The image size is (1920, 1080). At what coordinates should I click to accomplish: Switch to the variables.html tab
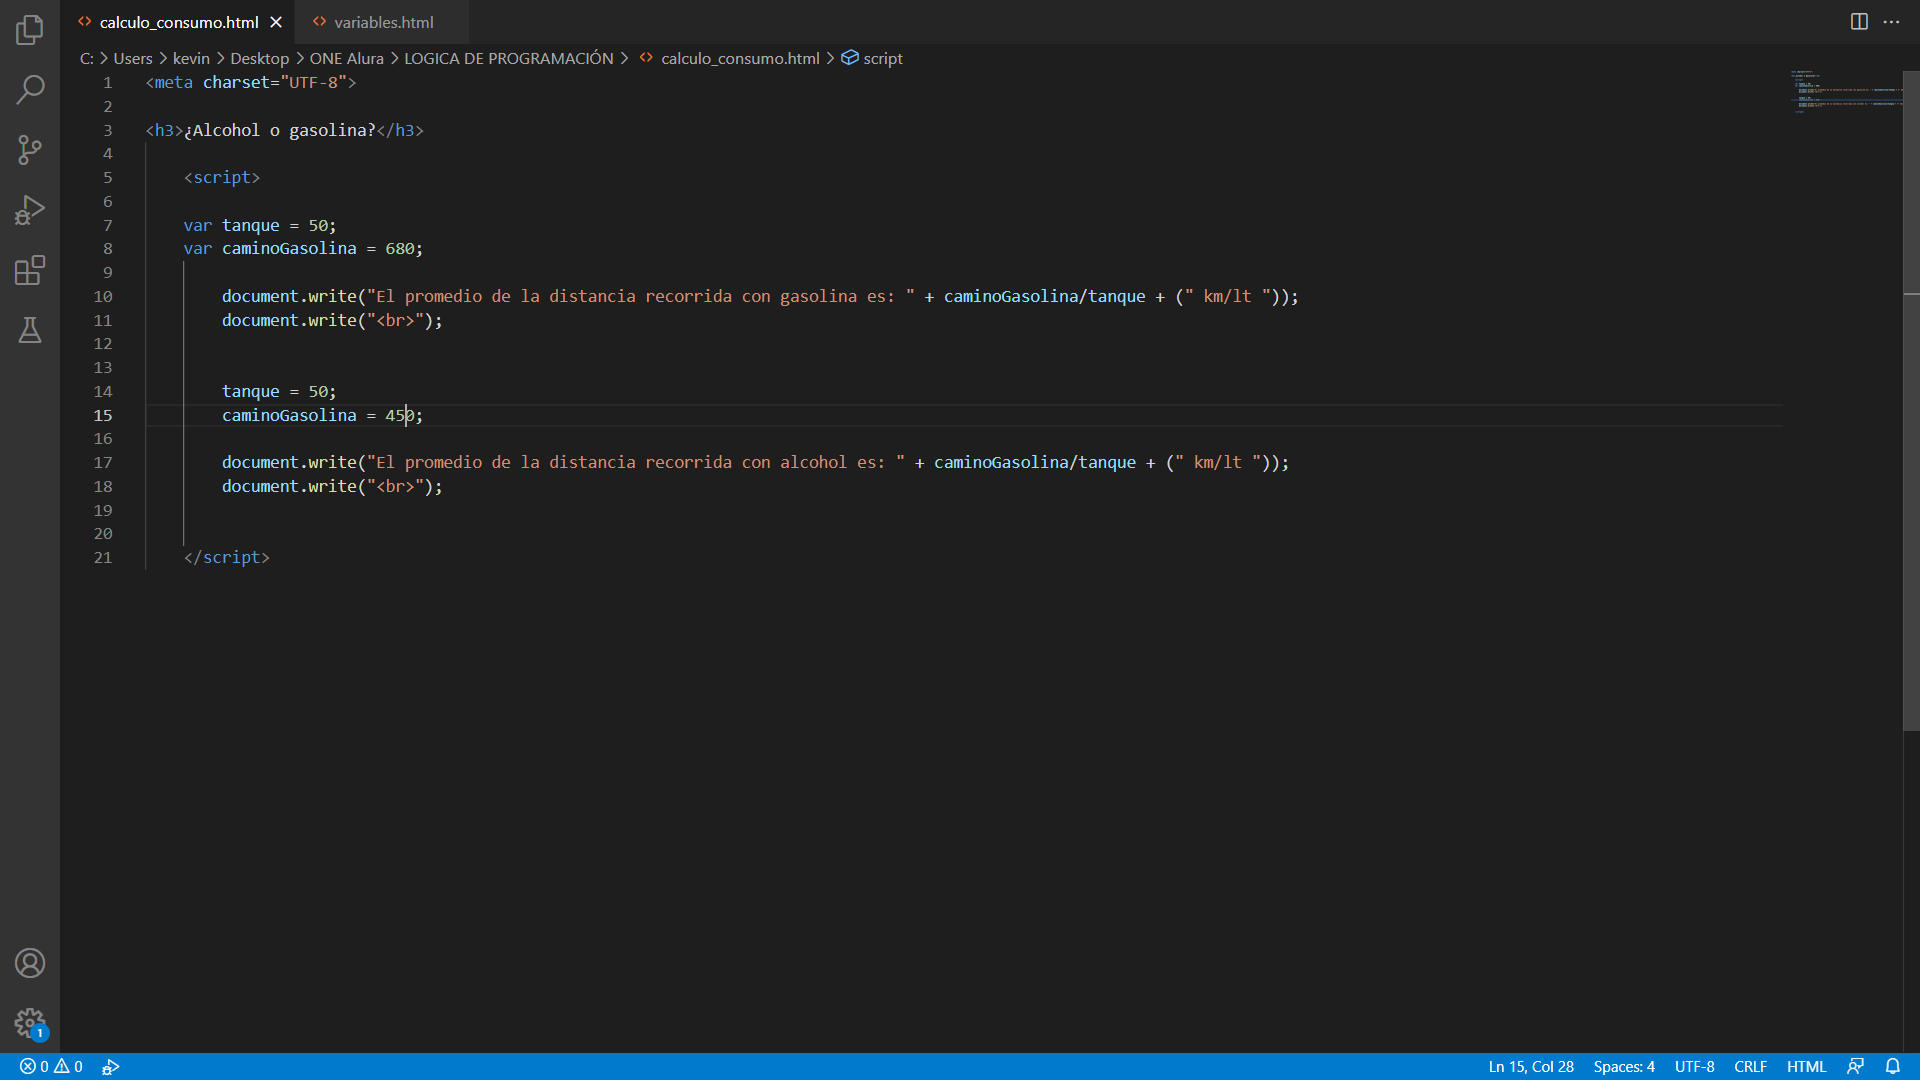pos(383,22)
